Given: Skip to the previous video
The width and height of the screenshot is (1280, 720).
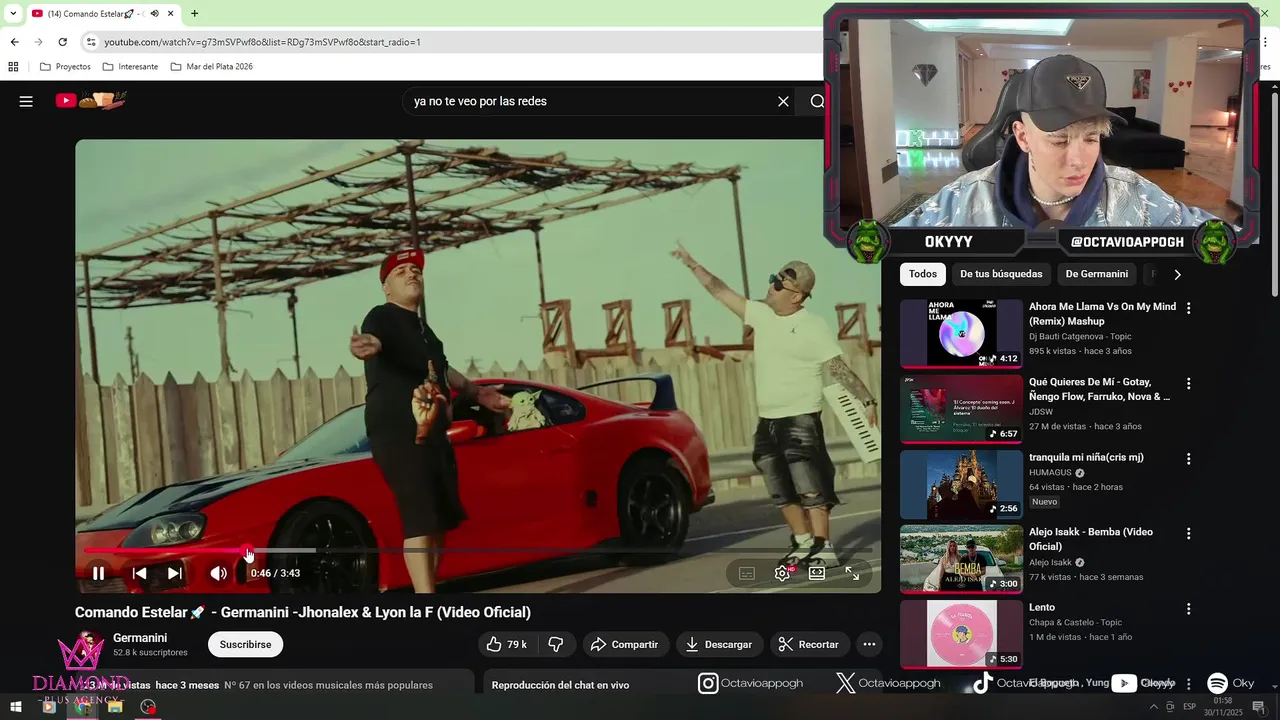Looking at the screenshot, I should 139,573.
